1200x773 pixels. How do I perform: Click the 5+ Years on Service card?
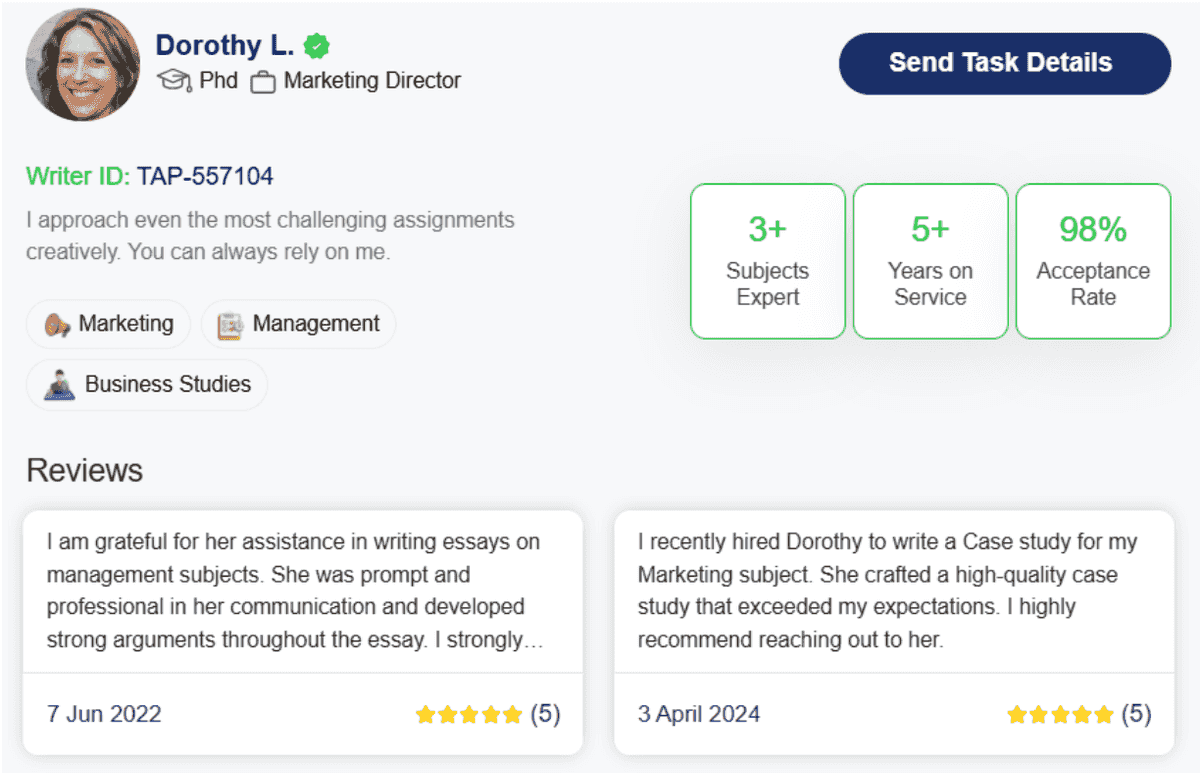930,261
